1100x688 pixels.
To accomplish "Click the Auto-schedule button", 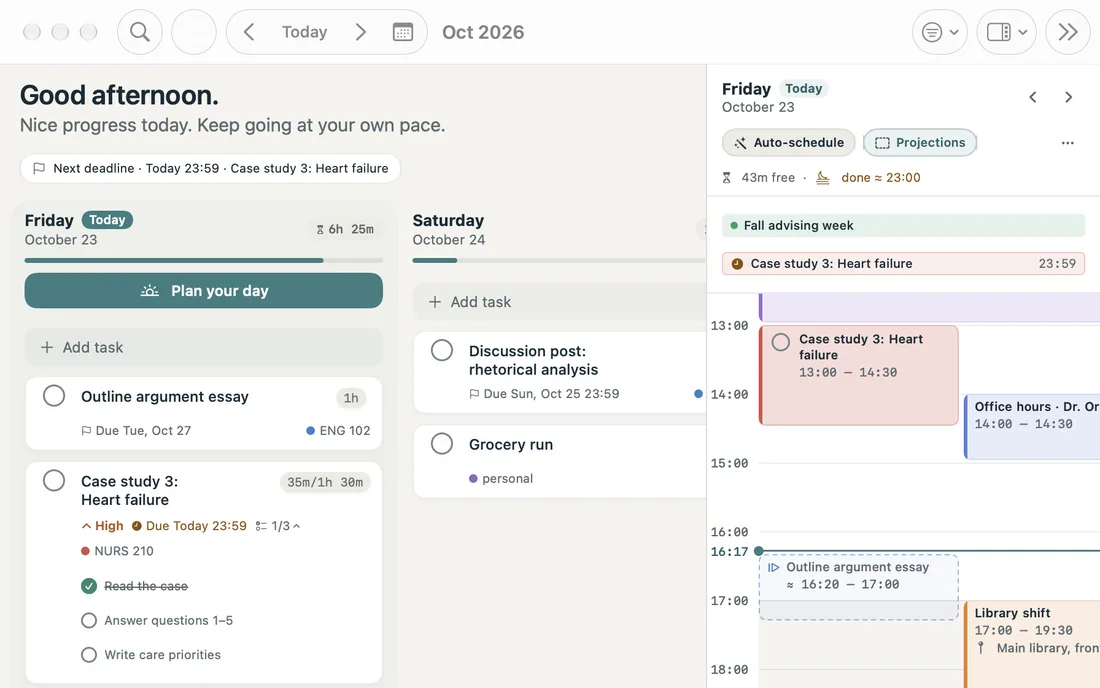I will click(789, 142).
